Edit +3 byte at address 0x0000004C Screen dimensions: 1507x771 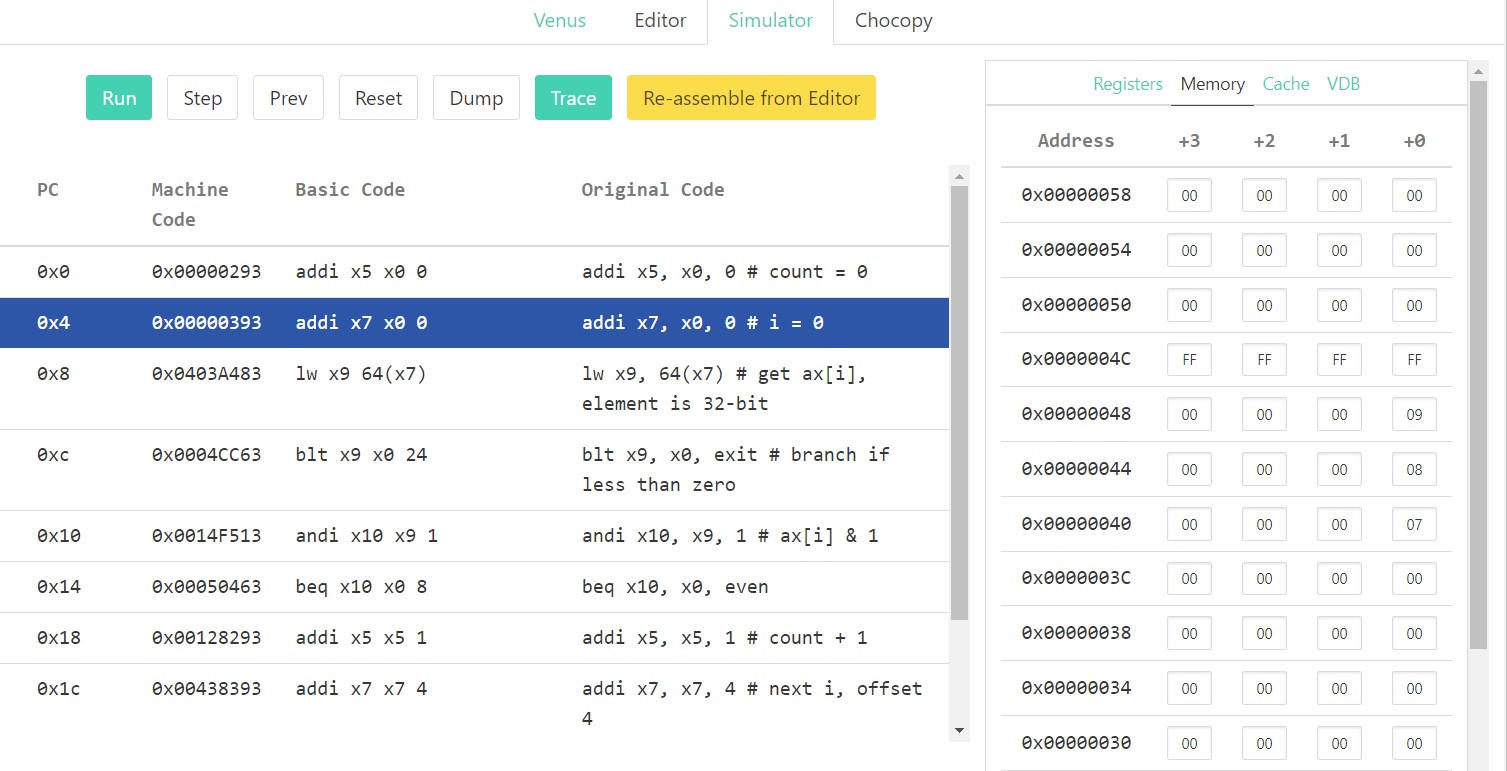pos(1189,360)
